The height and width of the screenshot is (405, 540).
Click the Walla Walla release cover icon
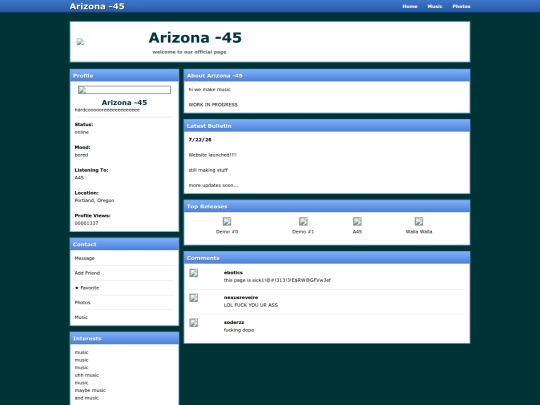(x=419, y=221)
